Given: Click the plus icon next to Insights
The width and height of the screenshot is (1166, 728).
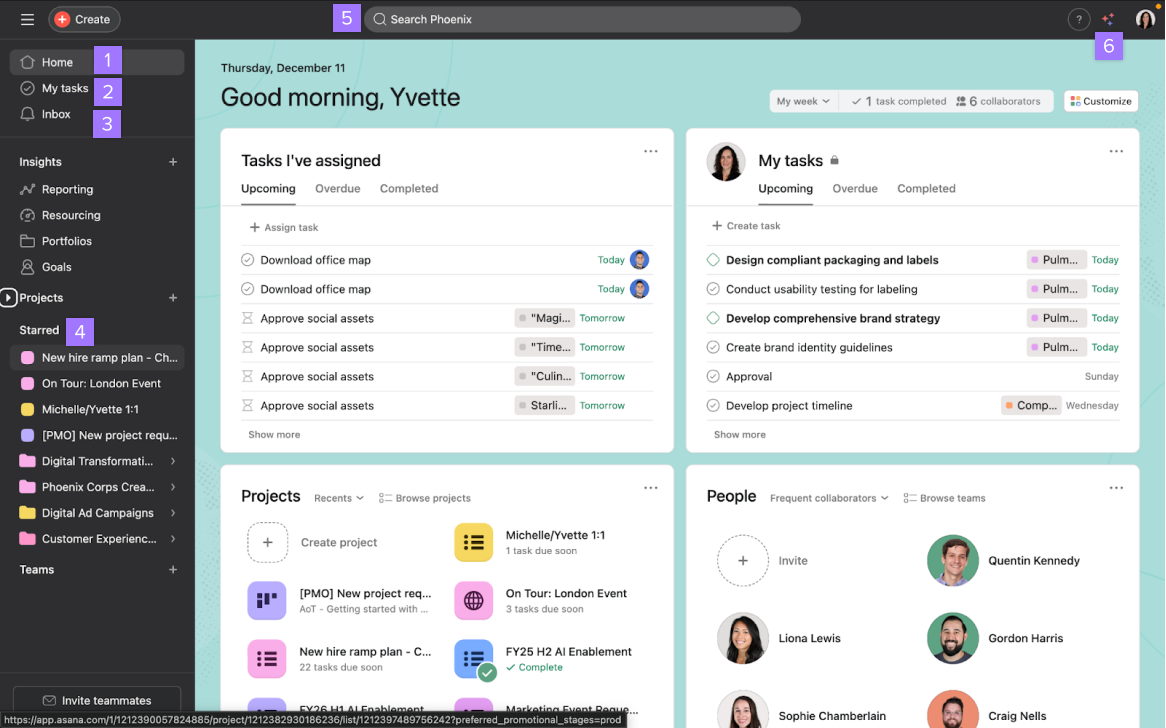Looking at the screenshot, I should [173, 162].
